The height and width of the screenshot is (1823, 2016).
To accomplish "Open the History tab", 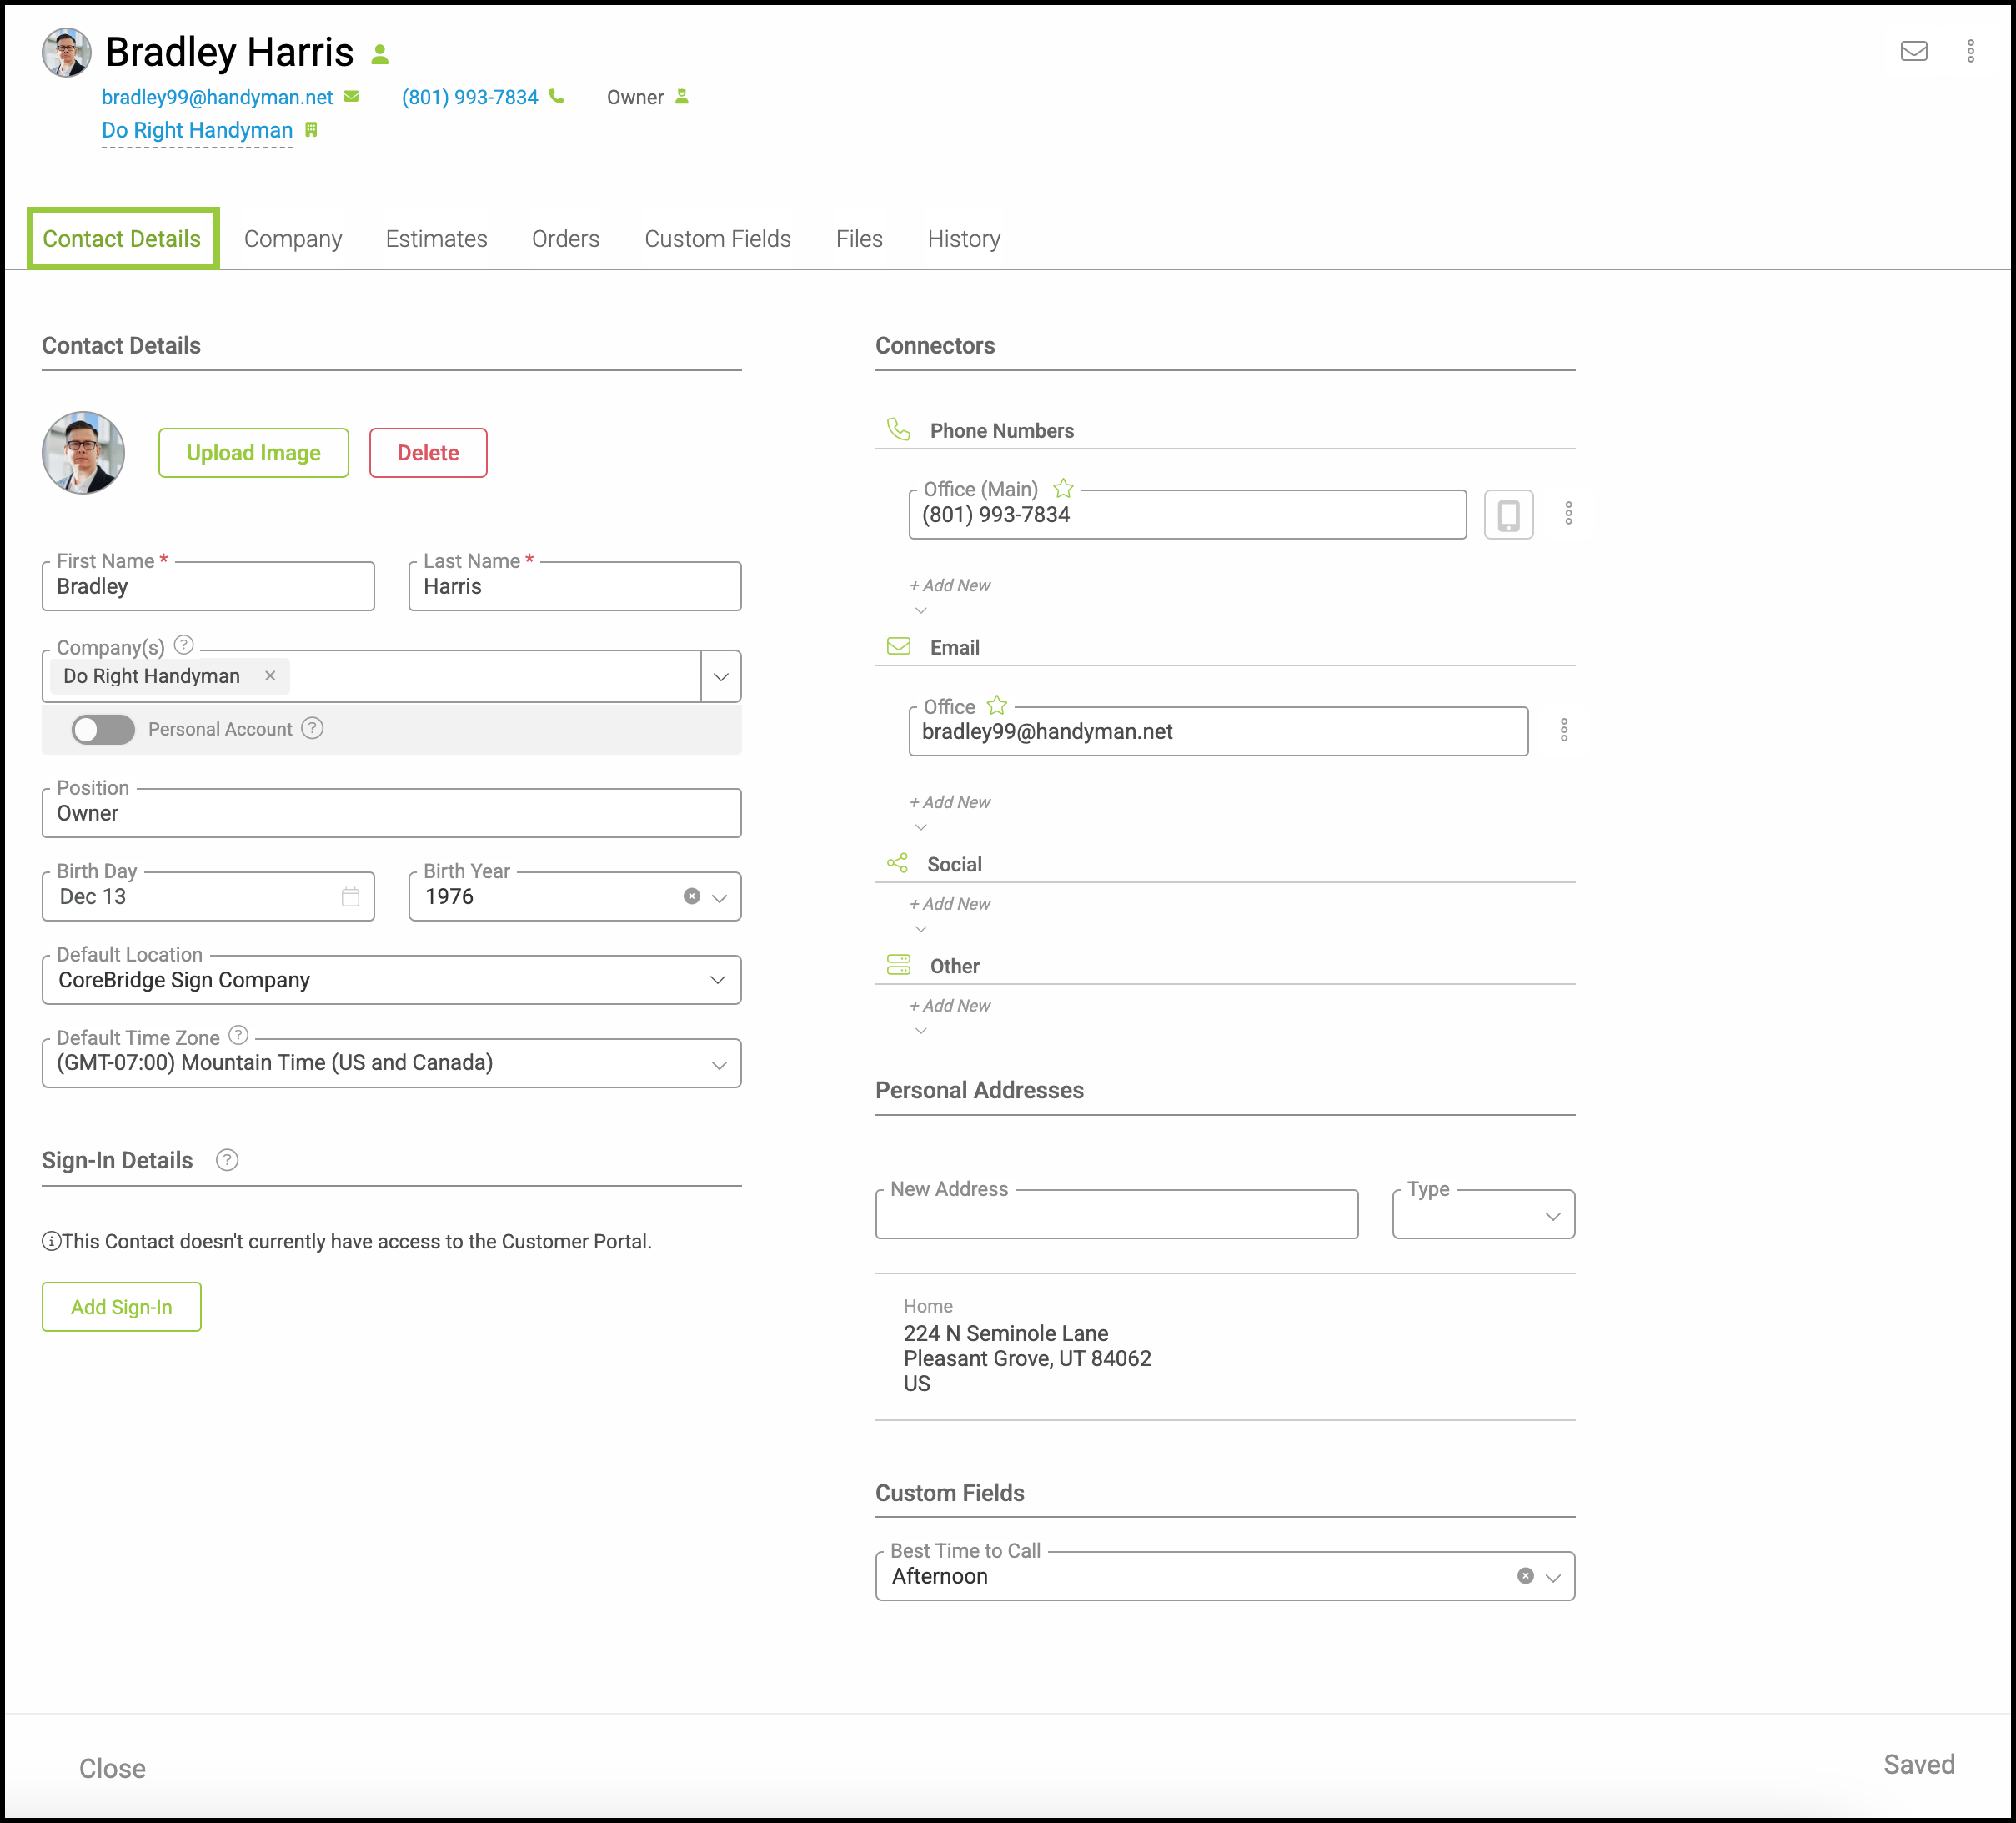I will (963, 239).
